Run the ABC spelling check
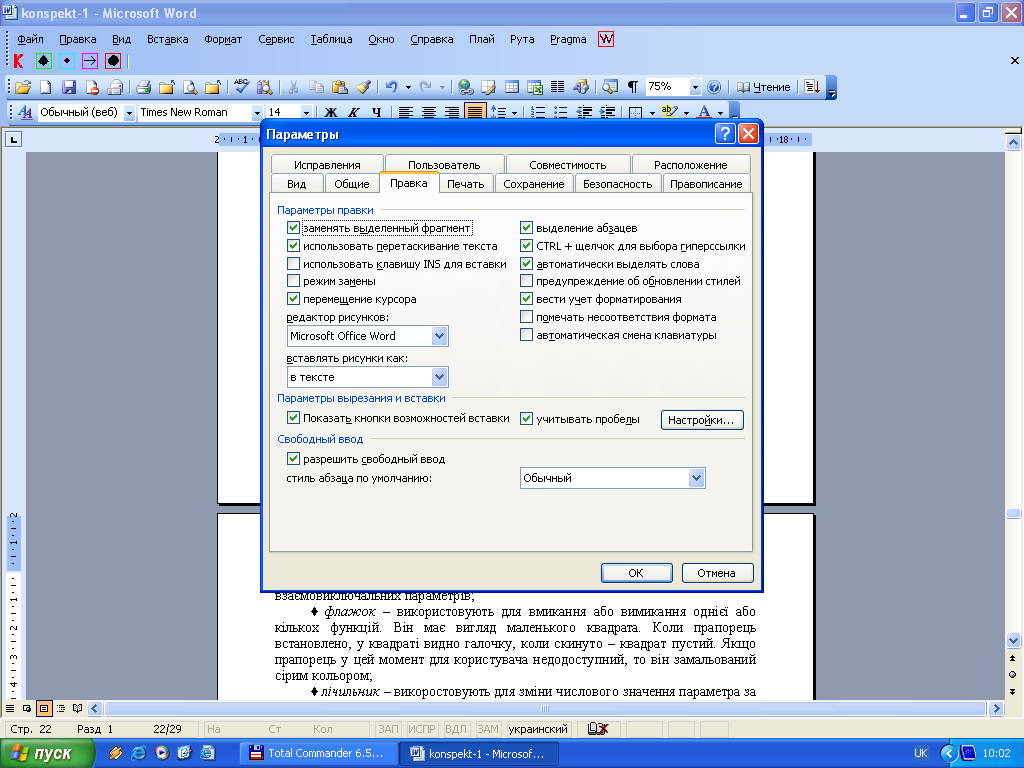The width and height of the screenshot is (1024, 768). 241,86
